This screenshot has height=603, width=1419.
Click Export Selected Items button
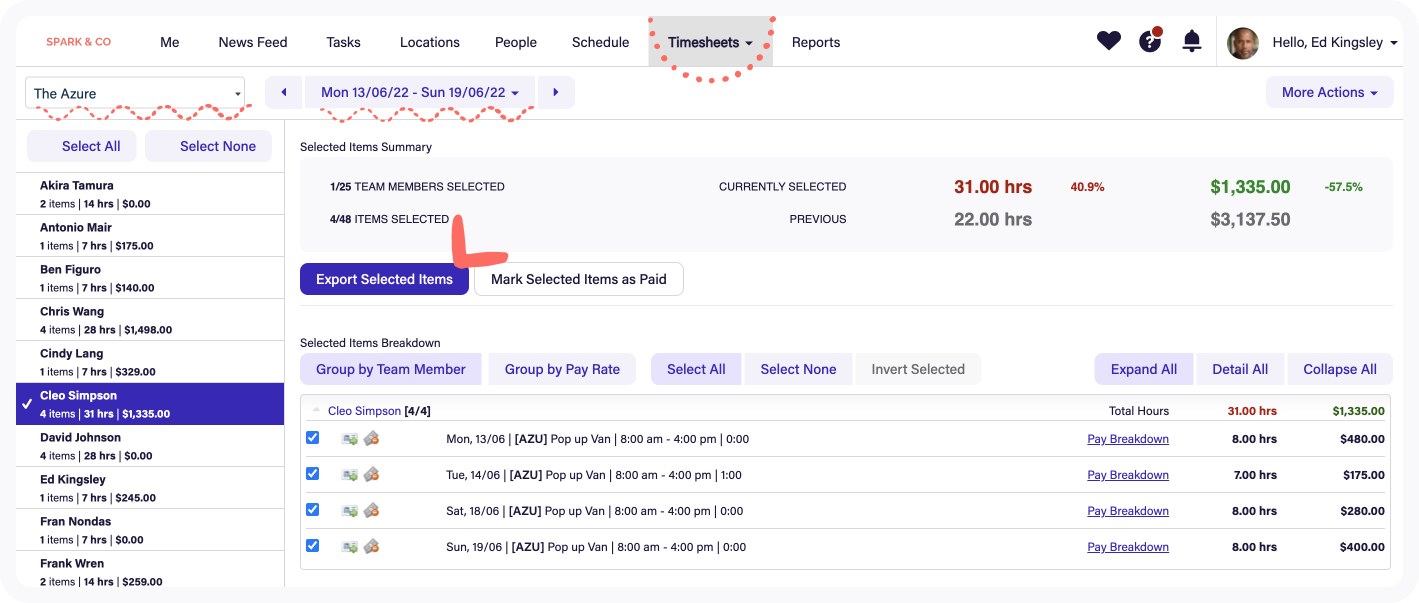click(x=384, y=279)
